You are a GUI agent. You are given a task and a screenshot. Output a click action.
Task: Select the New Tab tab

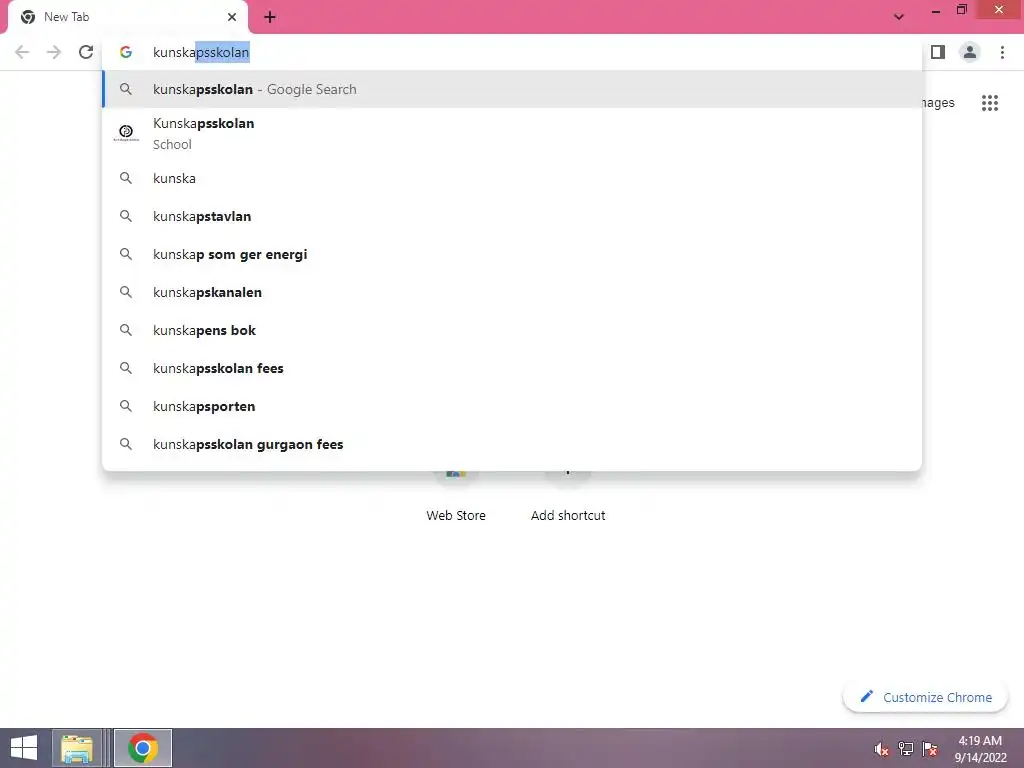pos(127,17)
